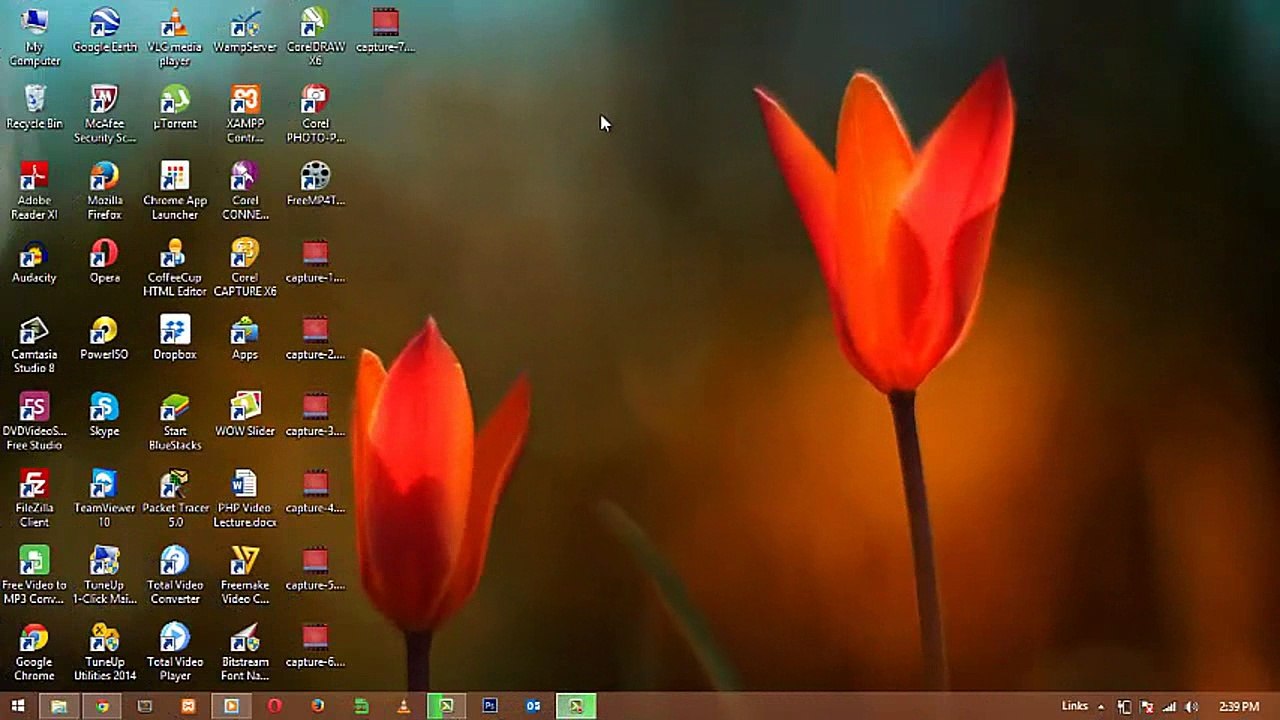Click the TuneUp Utilities 2014 icon
This screenshot has width=1280, height=720.
coord(104,653)
